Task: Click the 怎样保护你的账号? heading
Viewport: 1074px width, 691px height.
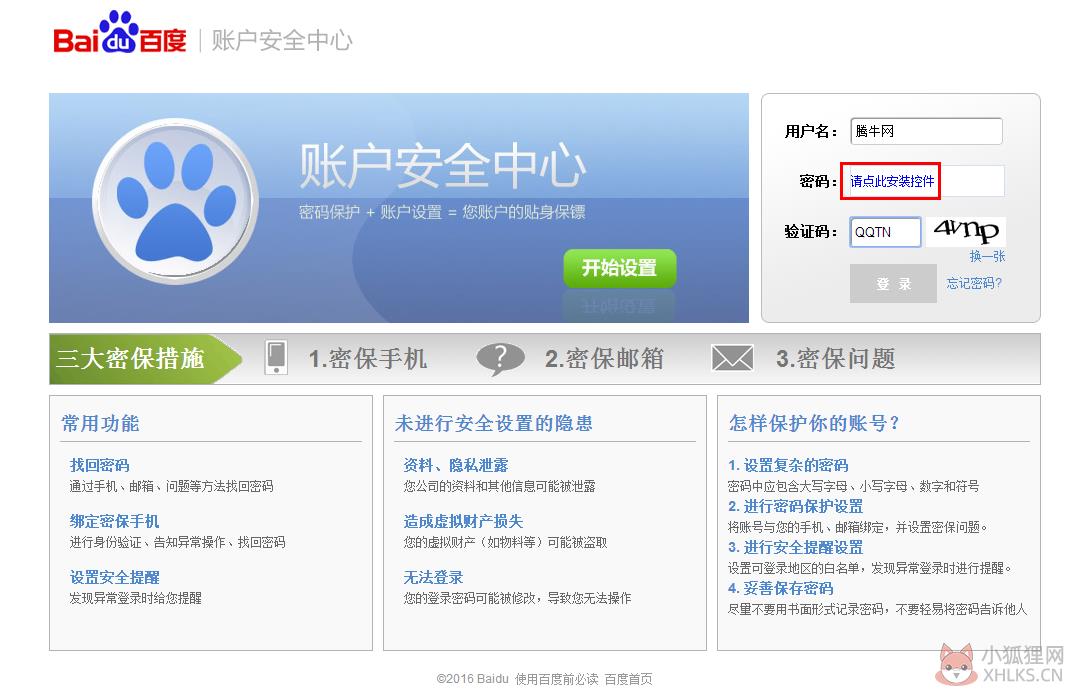Action: point(814,424)
